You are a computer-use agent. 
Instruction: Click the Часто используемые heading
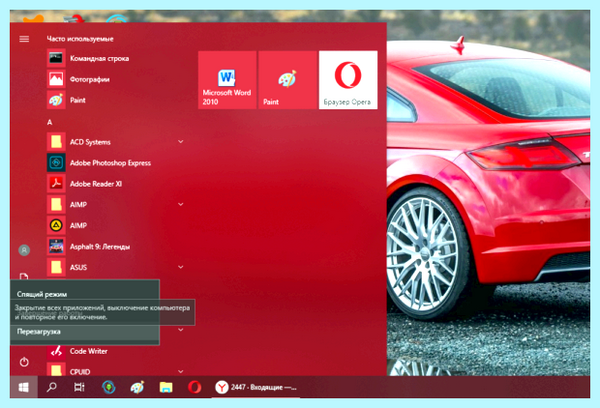pos(80,39)
